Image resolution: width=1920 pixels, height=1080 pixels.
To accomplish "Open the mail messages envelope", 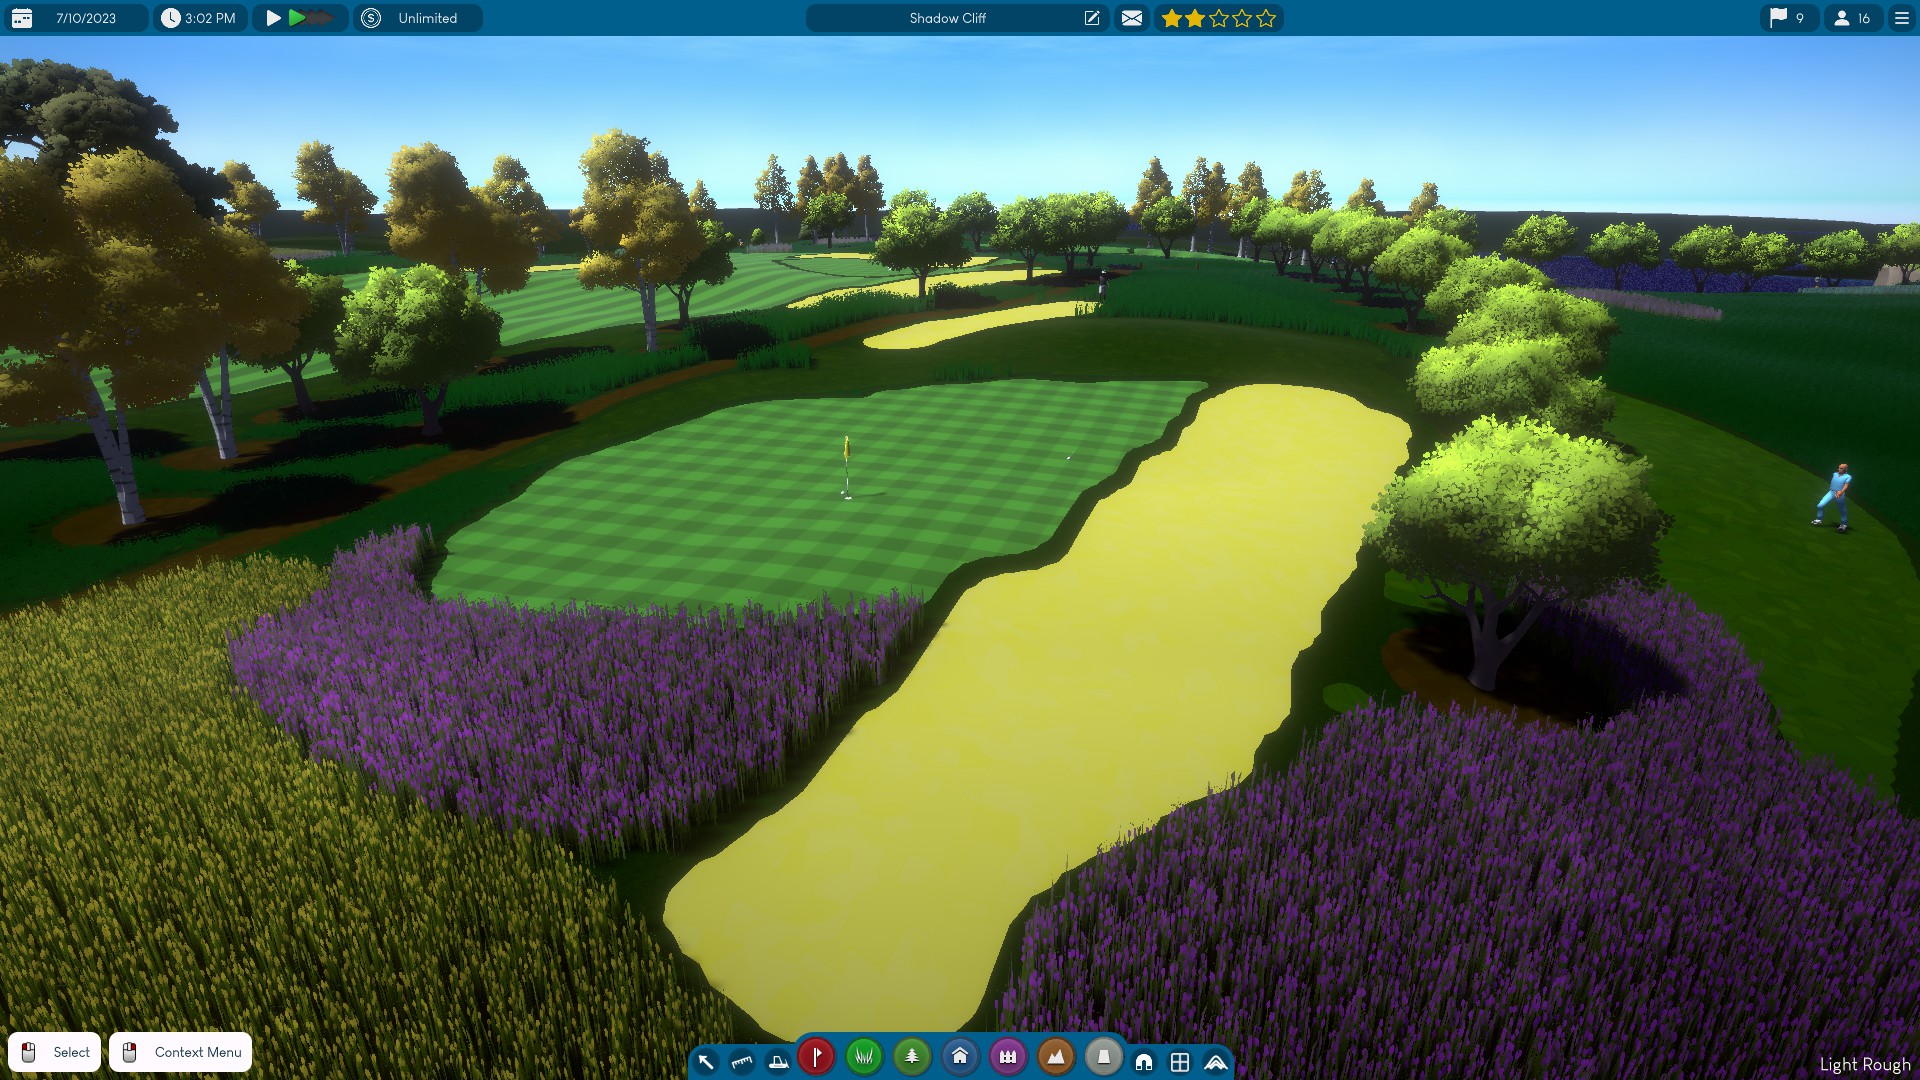I will pyautogui.click(x=1131, y=18).
